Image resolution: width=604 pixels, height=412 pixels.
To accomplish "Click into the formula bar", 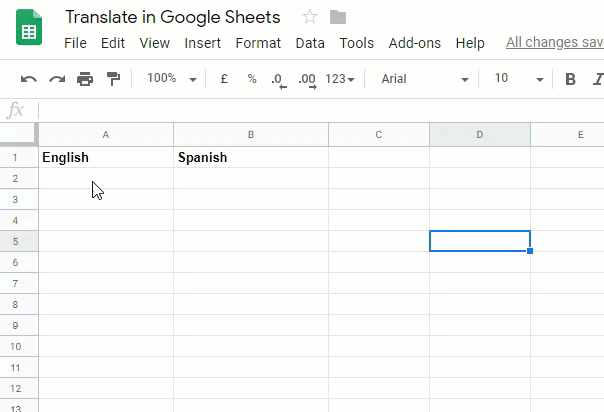I will tap(321, 111).
